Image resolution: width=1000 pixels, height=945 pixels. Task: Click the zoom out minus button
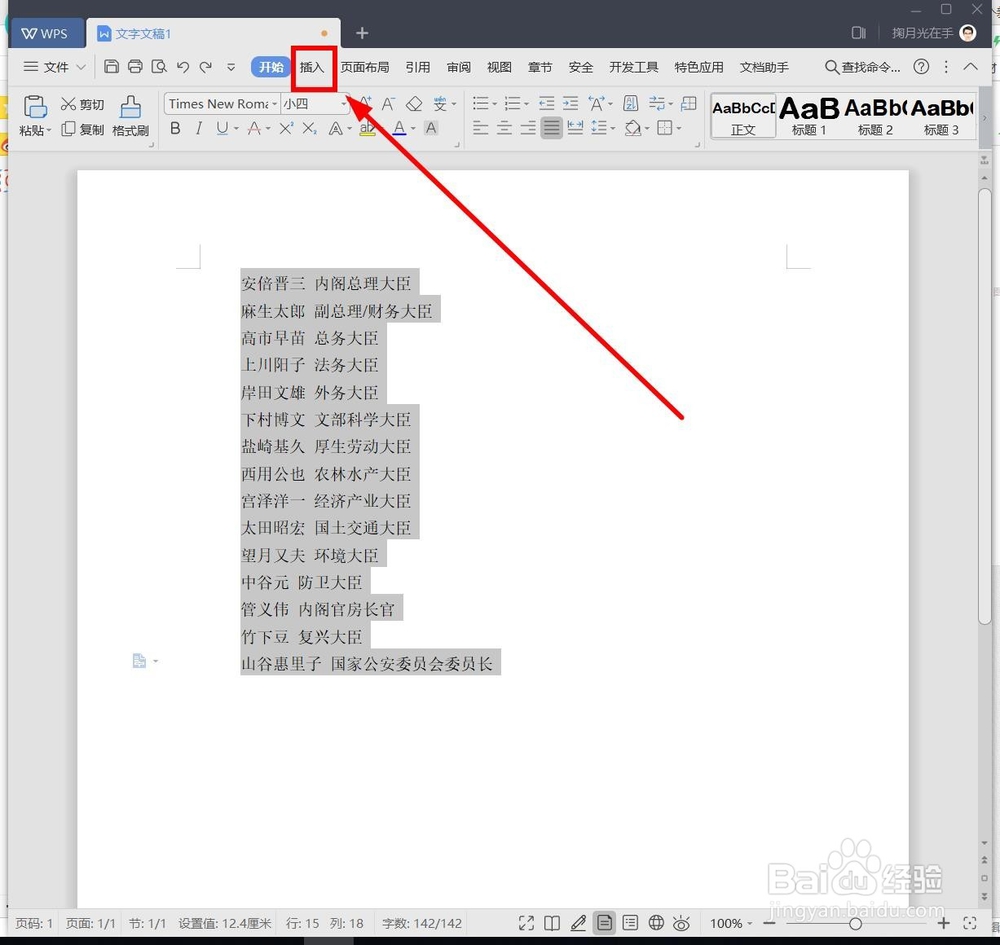click(770, 923)
